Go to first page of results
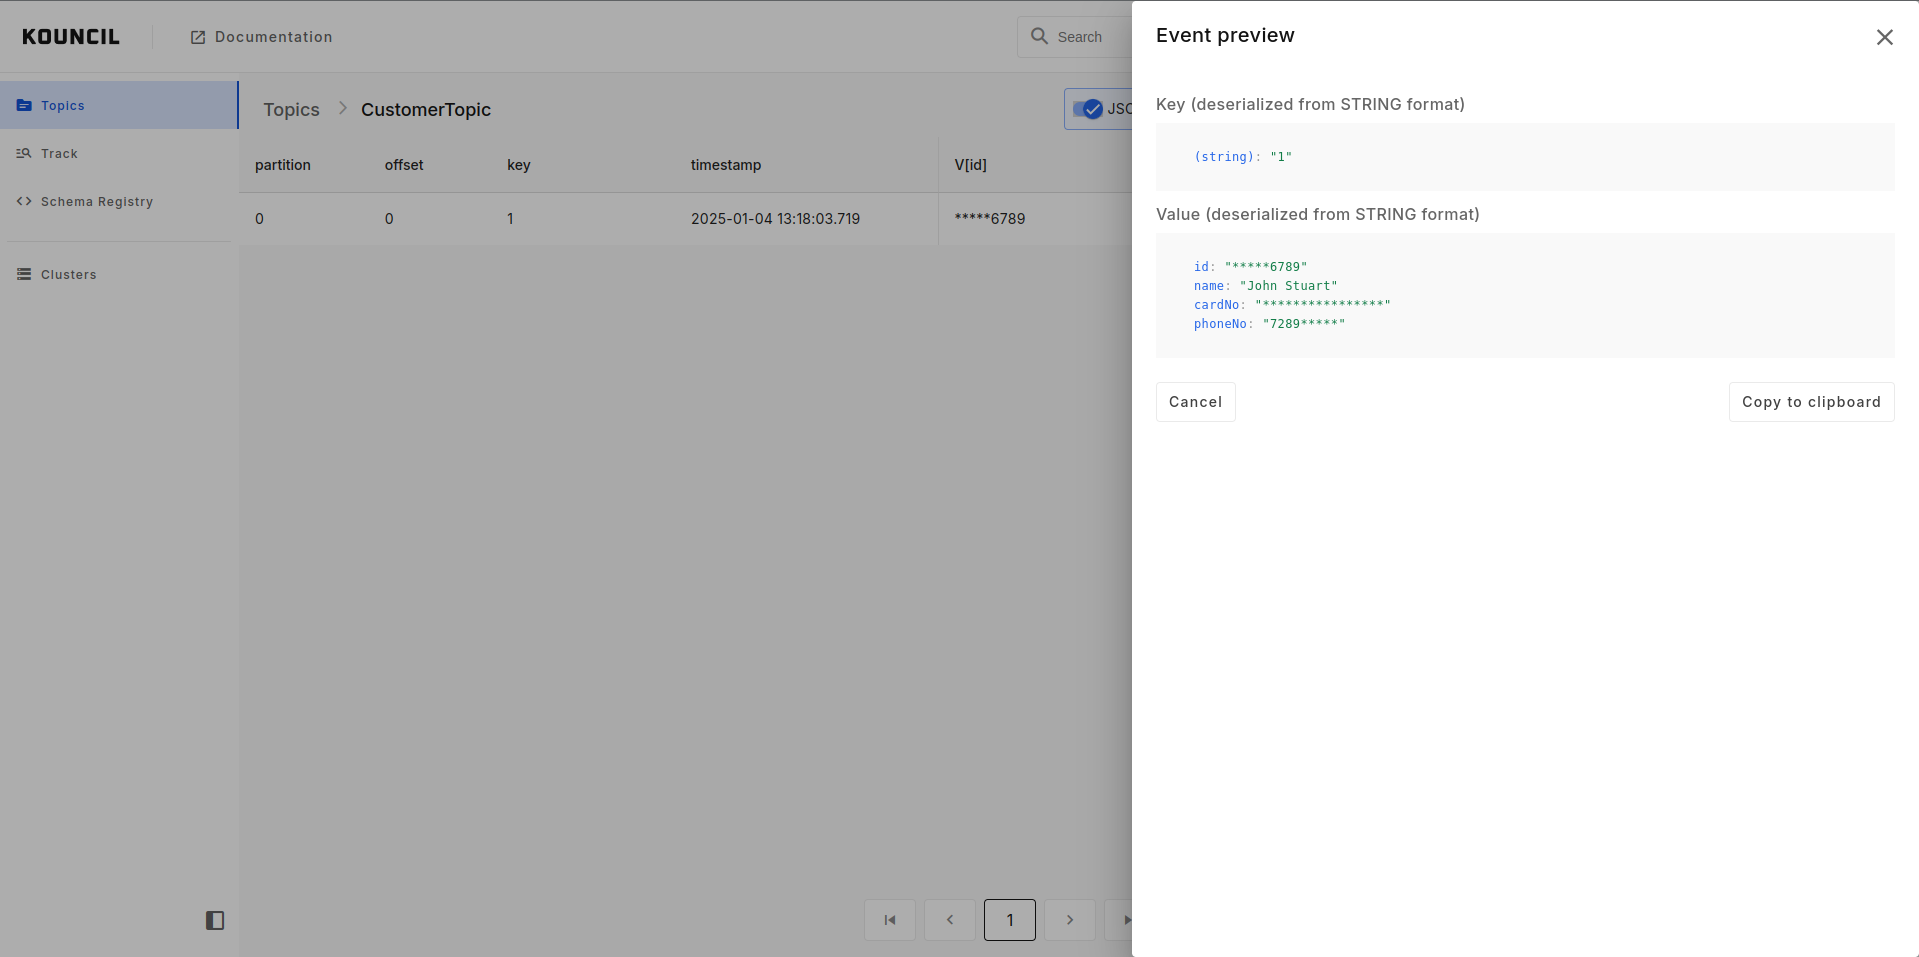The image size is (1919, 957). 890,920
